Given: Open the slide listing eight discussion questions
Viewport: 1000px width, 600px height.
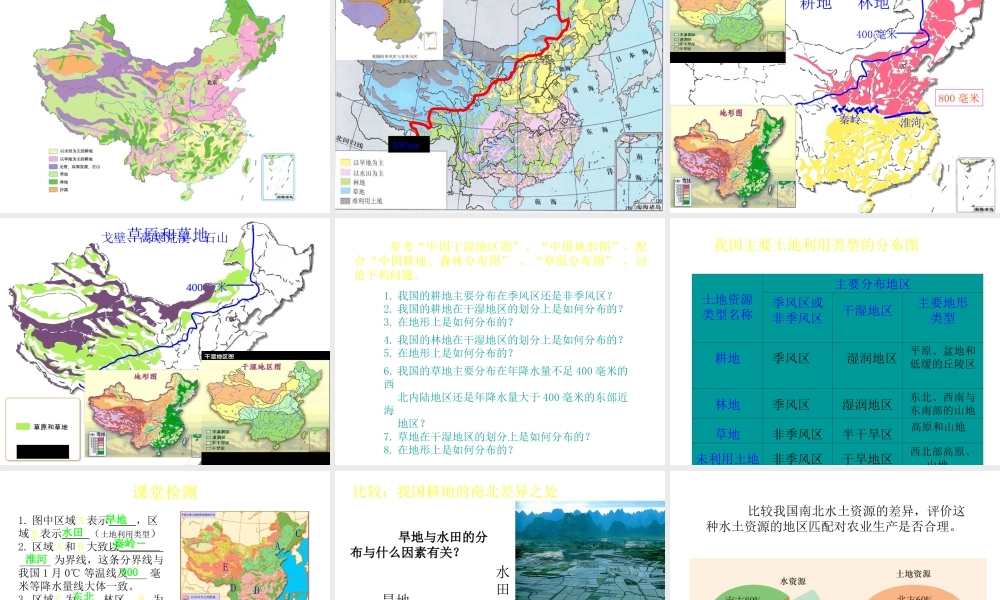Looking at the screenshot, I should 499,341.
